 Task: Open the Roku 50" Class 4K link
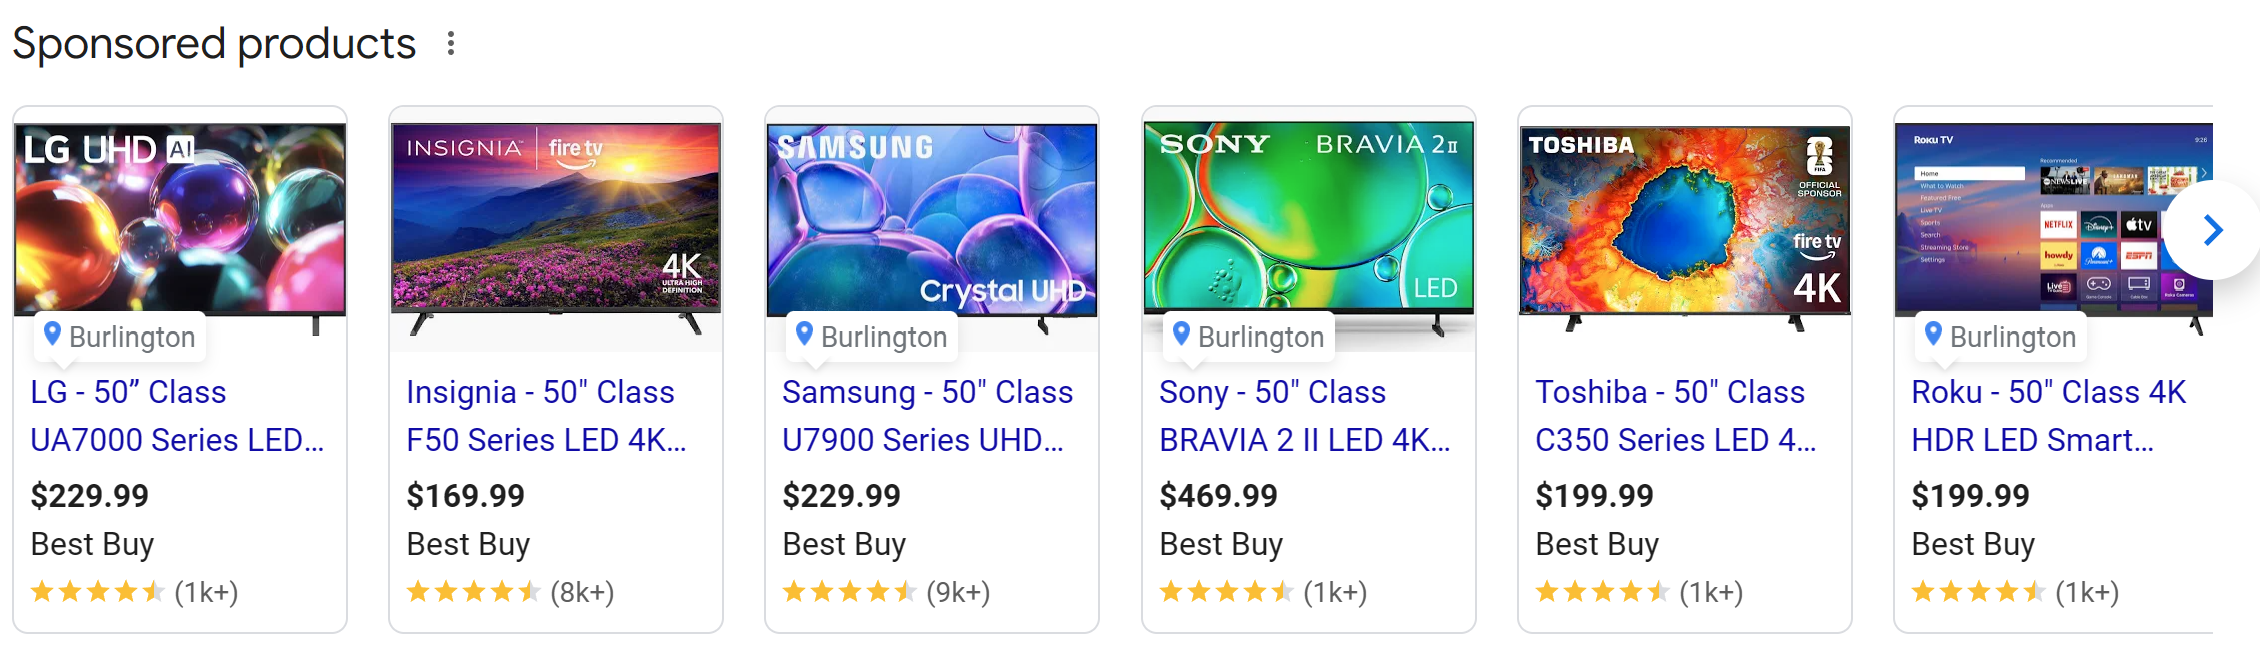pos(2048,416)
